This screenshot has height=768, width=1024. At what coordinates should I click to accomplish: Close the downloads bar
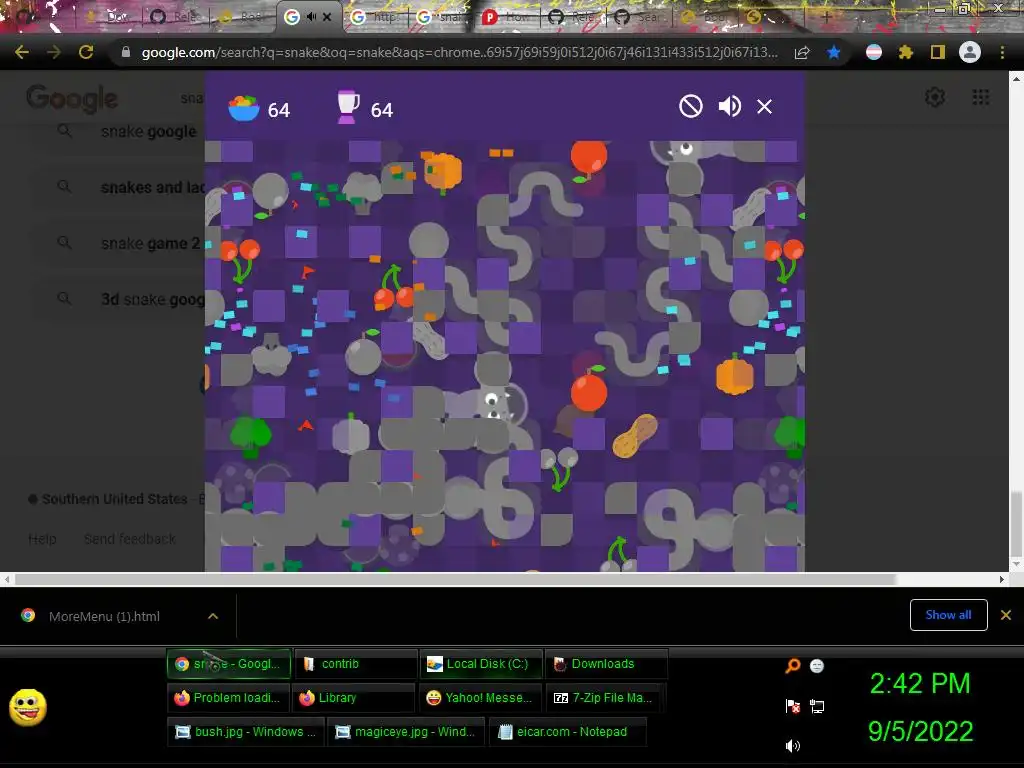1006,615
